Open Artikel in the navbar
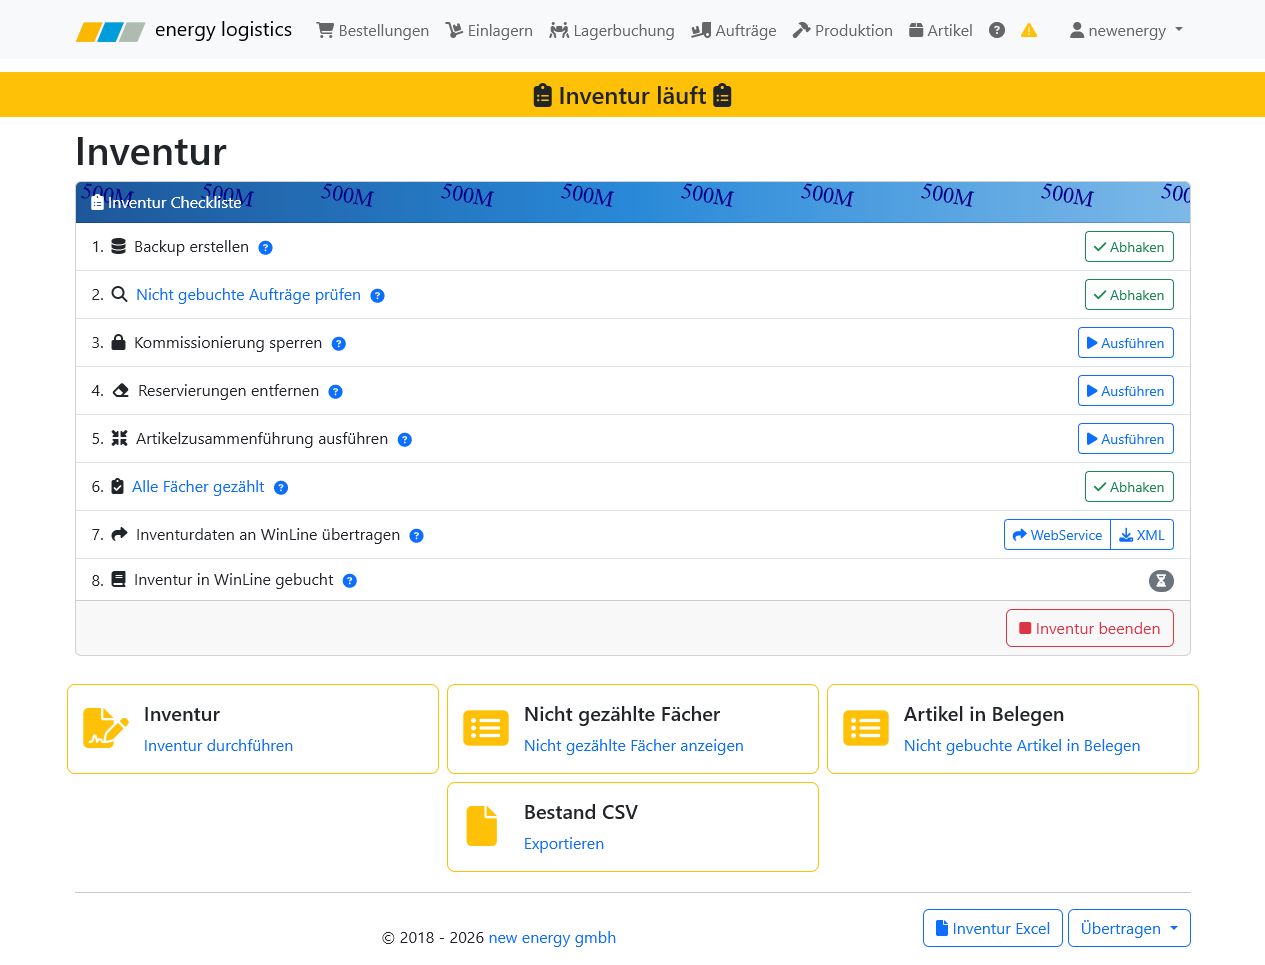 (x=941, y=30)
